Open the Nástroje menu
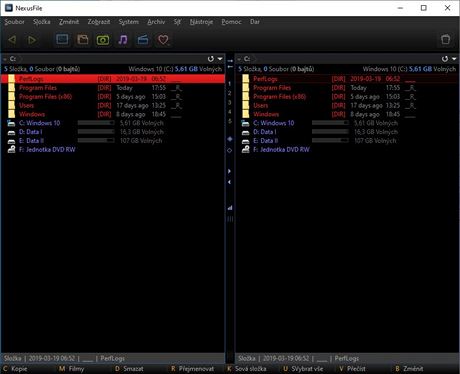 pyautogui.click(x=201, y=22)
